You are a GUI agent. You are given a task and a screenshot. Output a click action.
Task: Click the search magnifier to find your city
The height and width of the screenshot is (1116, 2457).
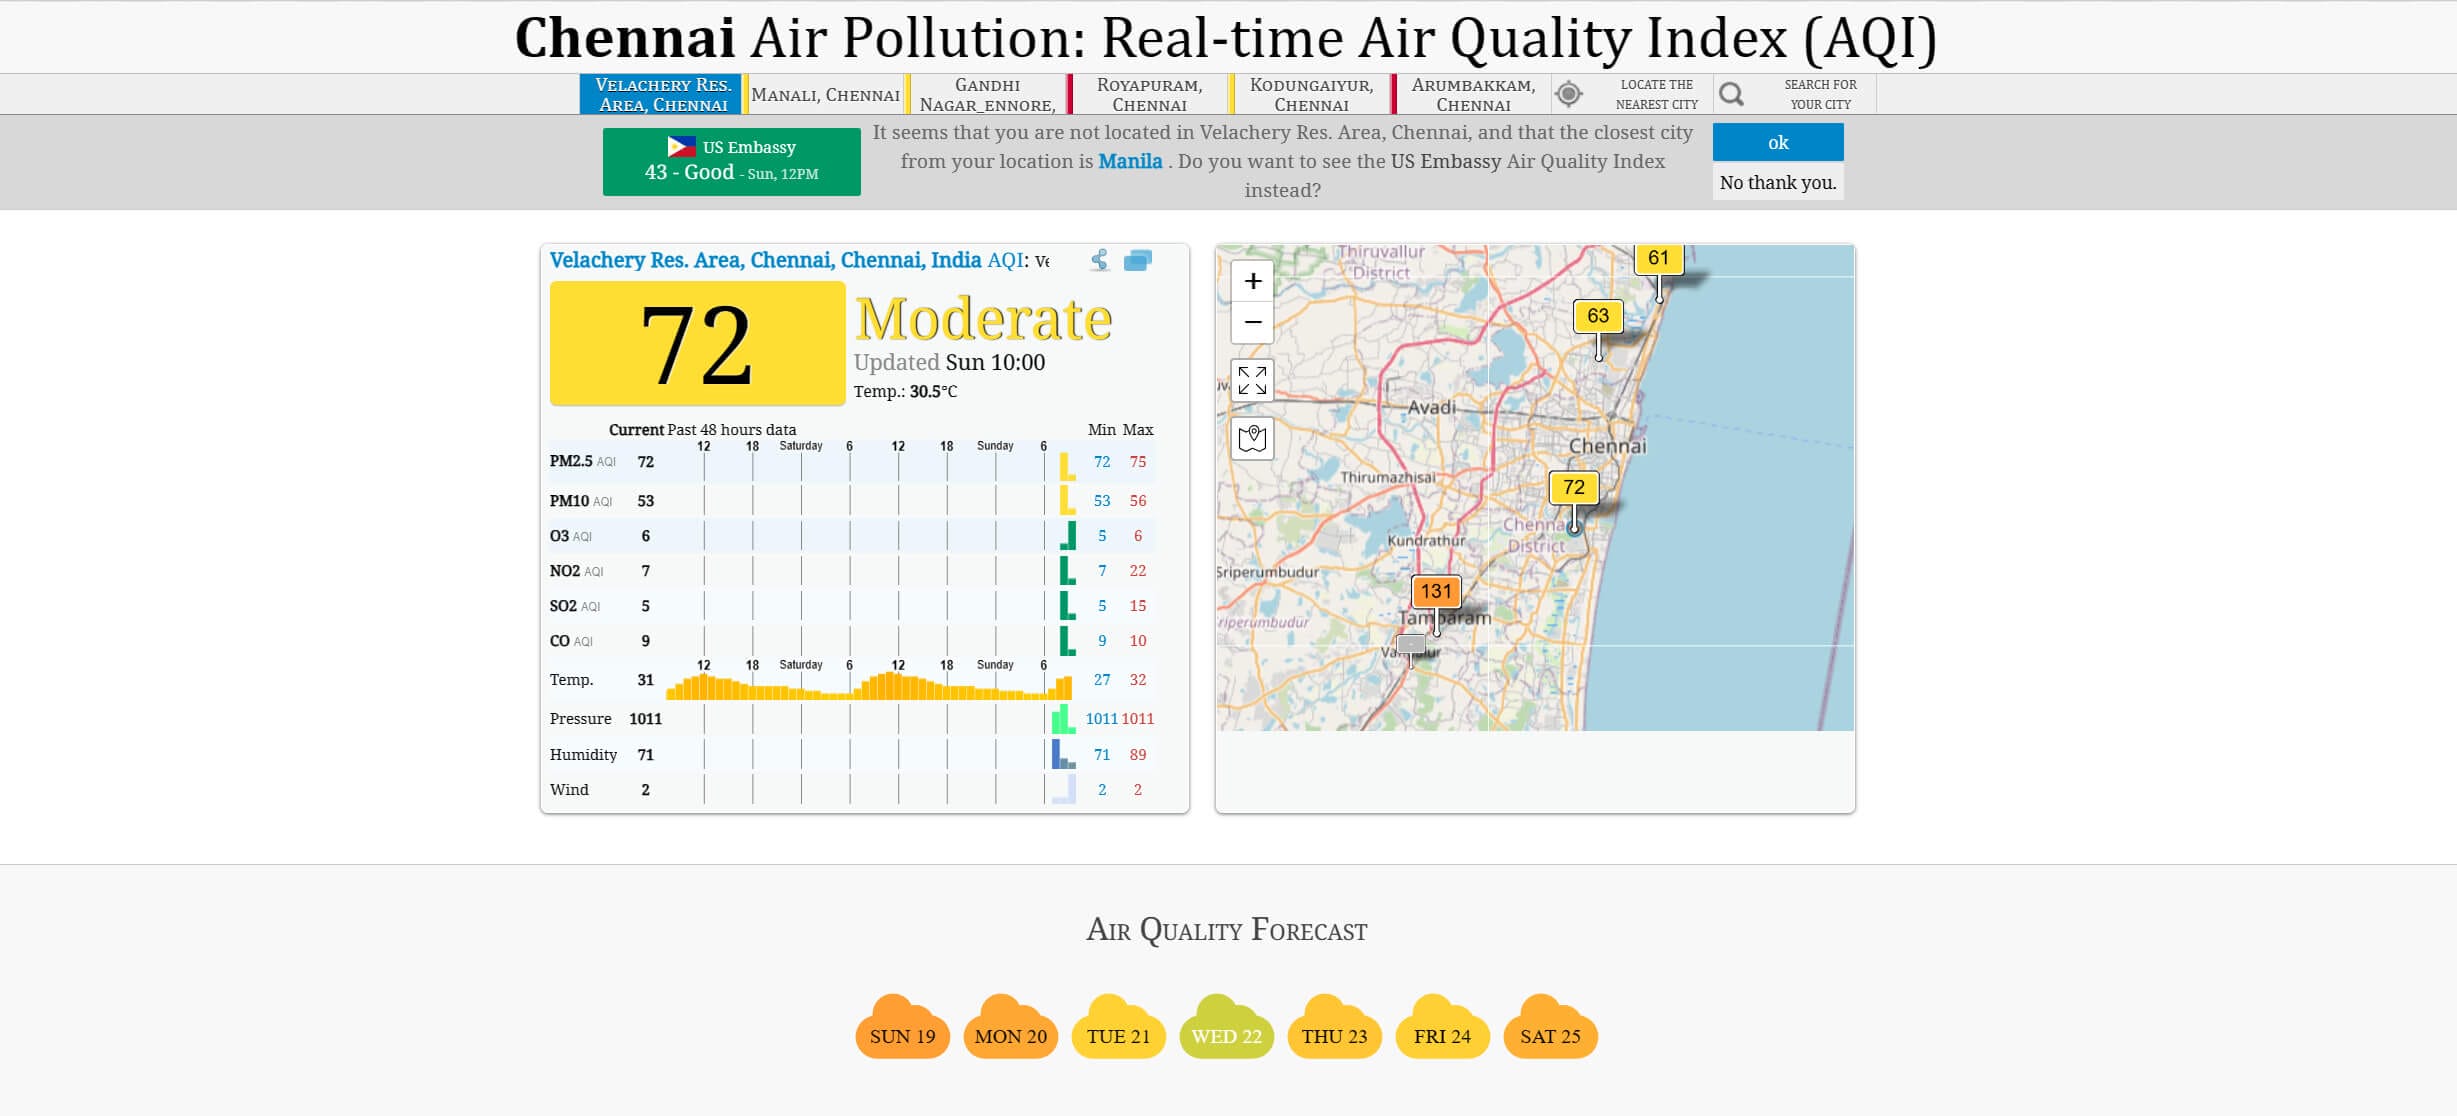pyautogui.click(x=1732, y=93)
